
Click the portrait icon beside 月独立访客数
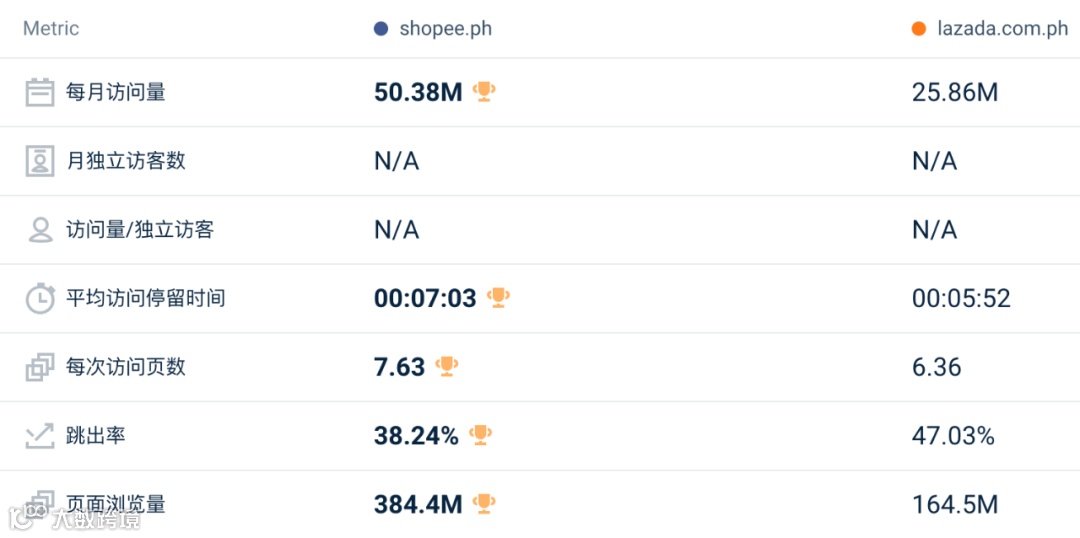tap(40, 161)
